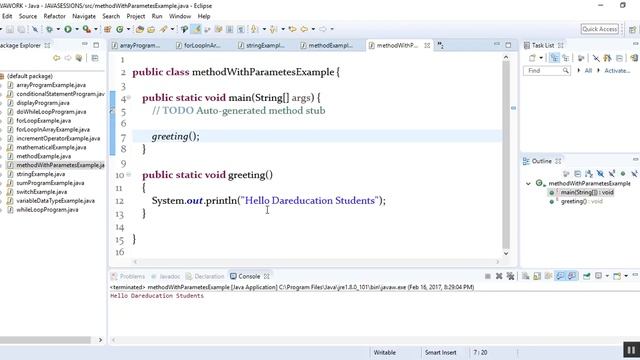Click the Pin Console icon
640x360 pixels.
[587, 276]
